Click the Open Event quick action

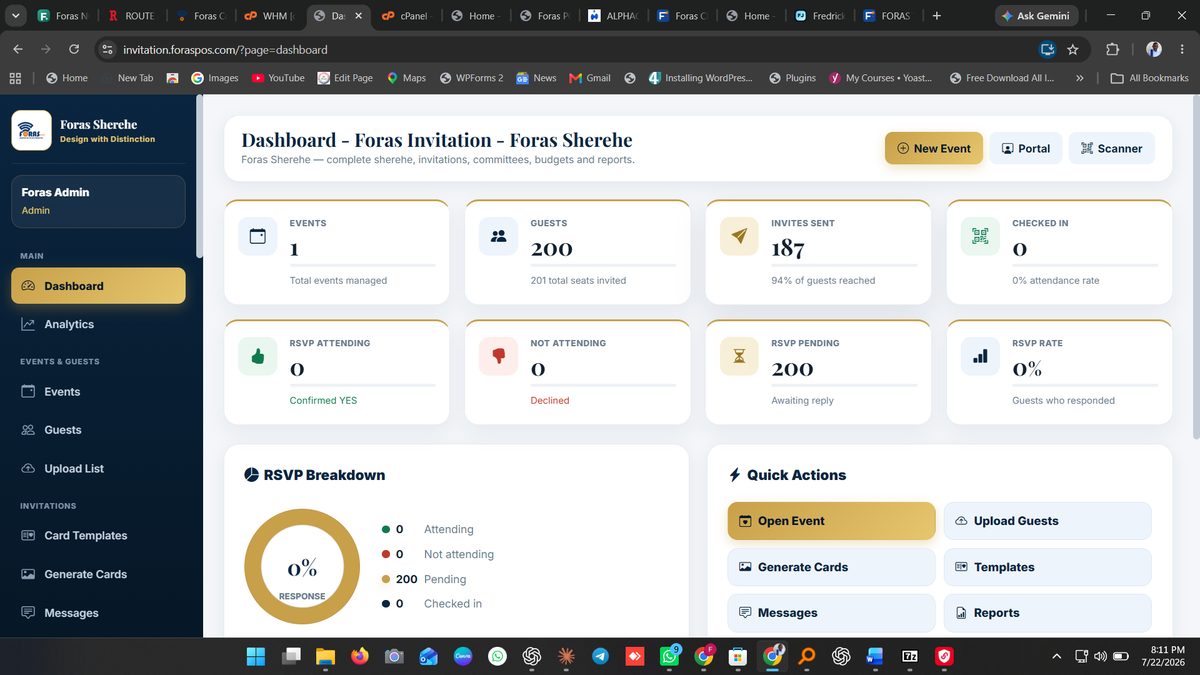point(831,521)
